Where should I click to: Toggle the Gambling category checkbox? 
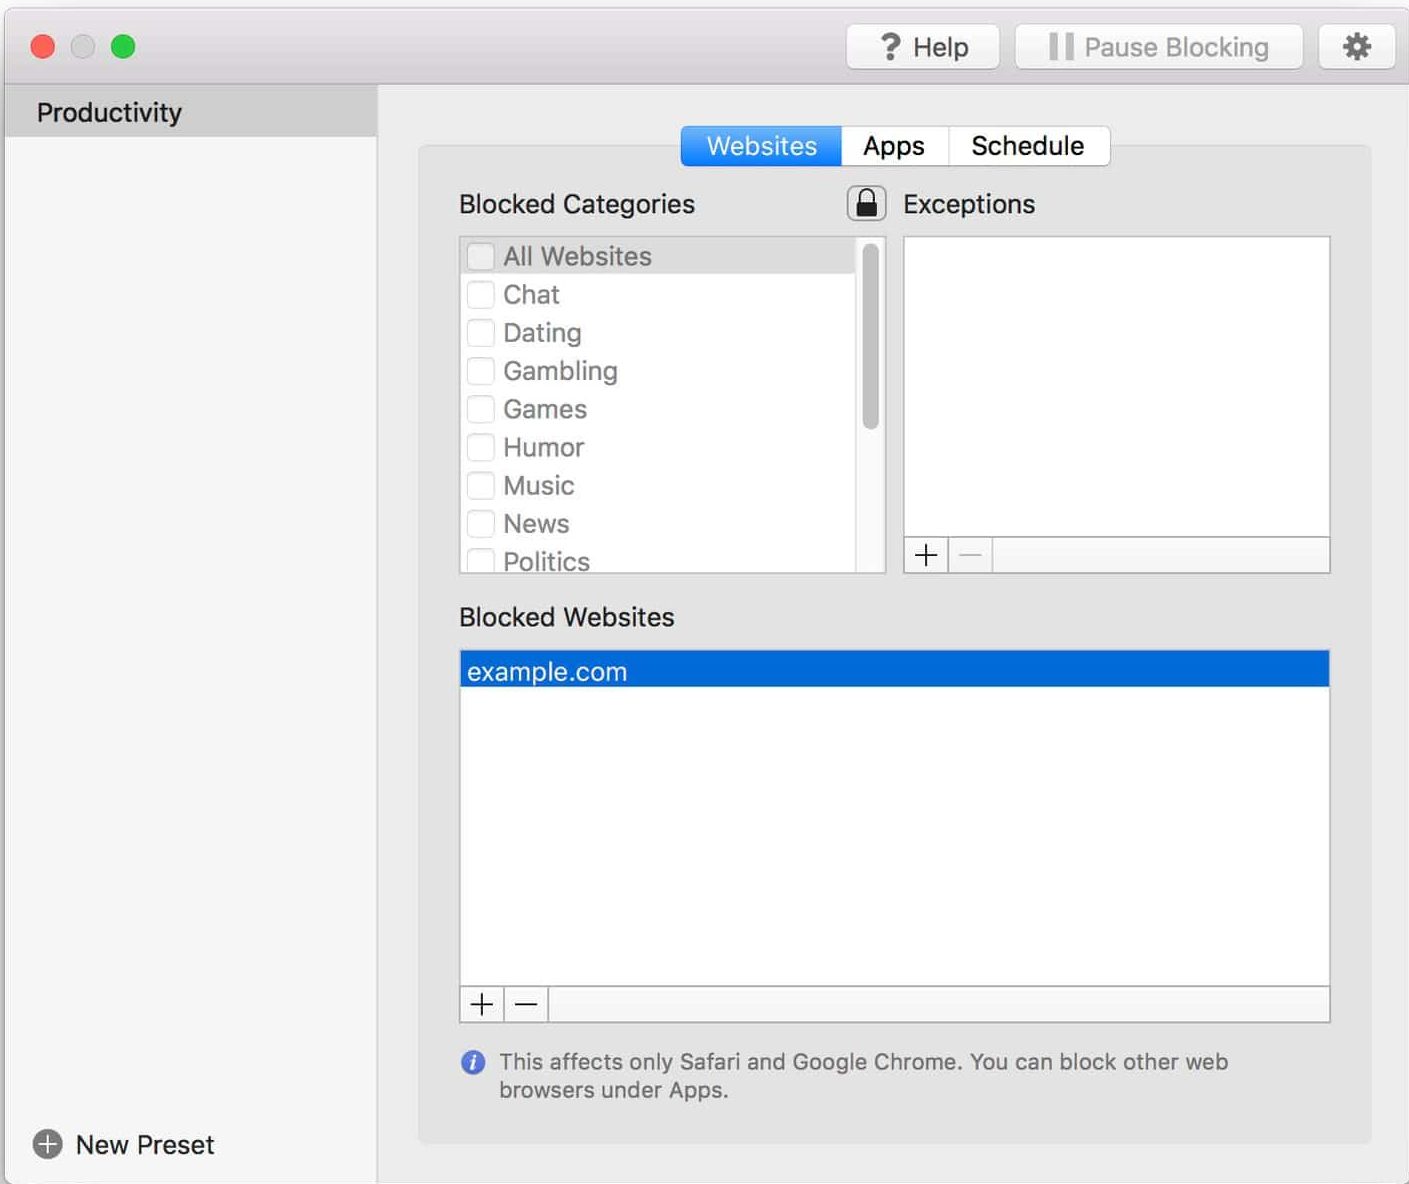(481, 371)
